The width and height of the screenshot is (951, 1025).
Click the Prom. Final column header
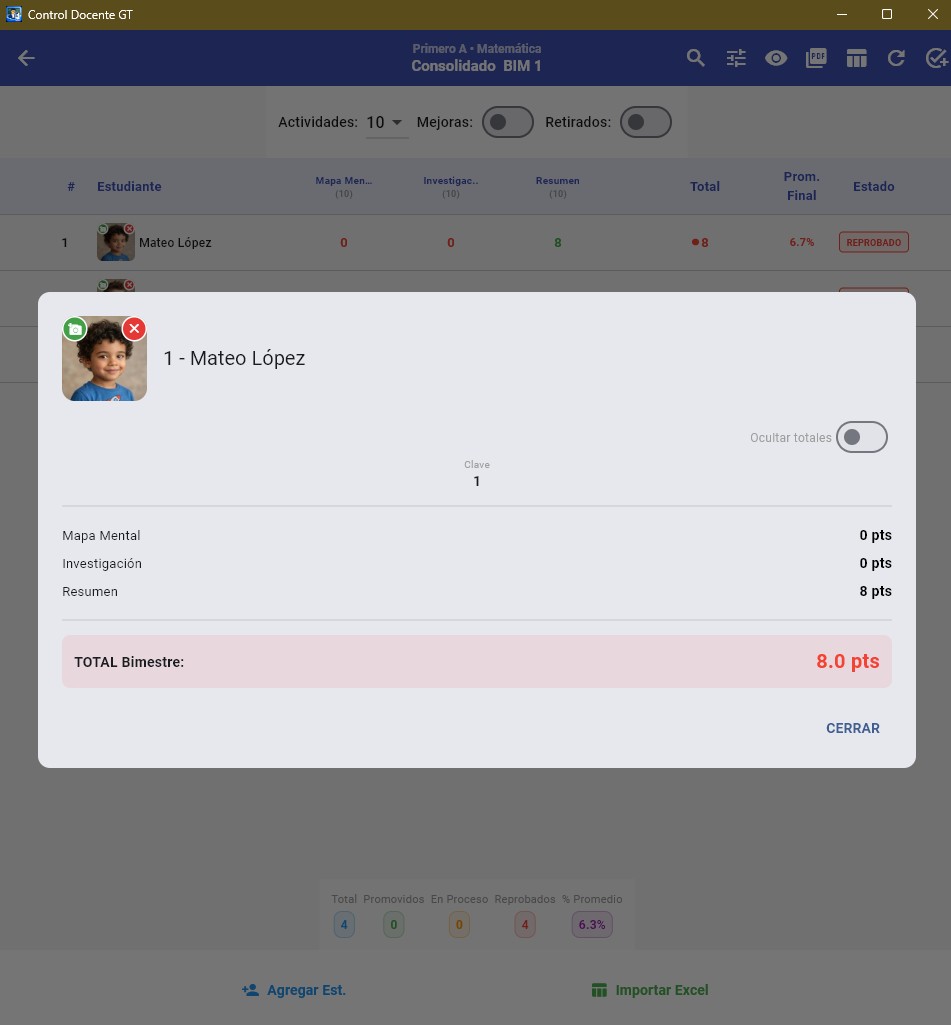pos(801,186)
